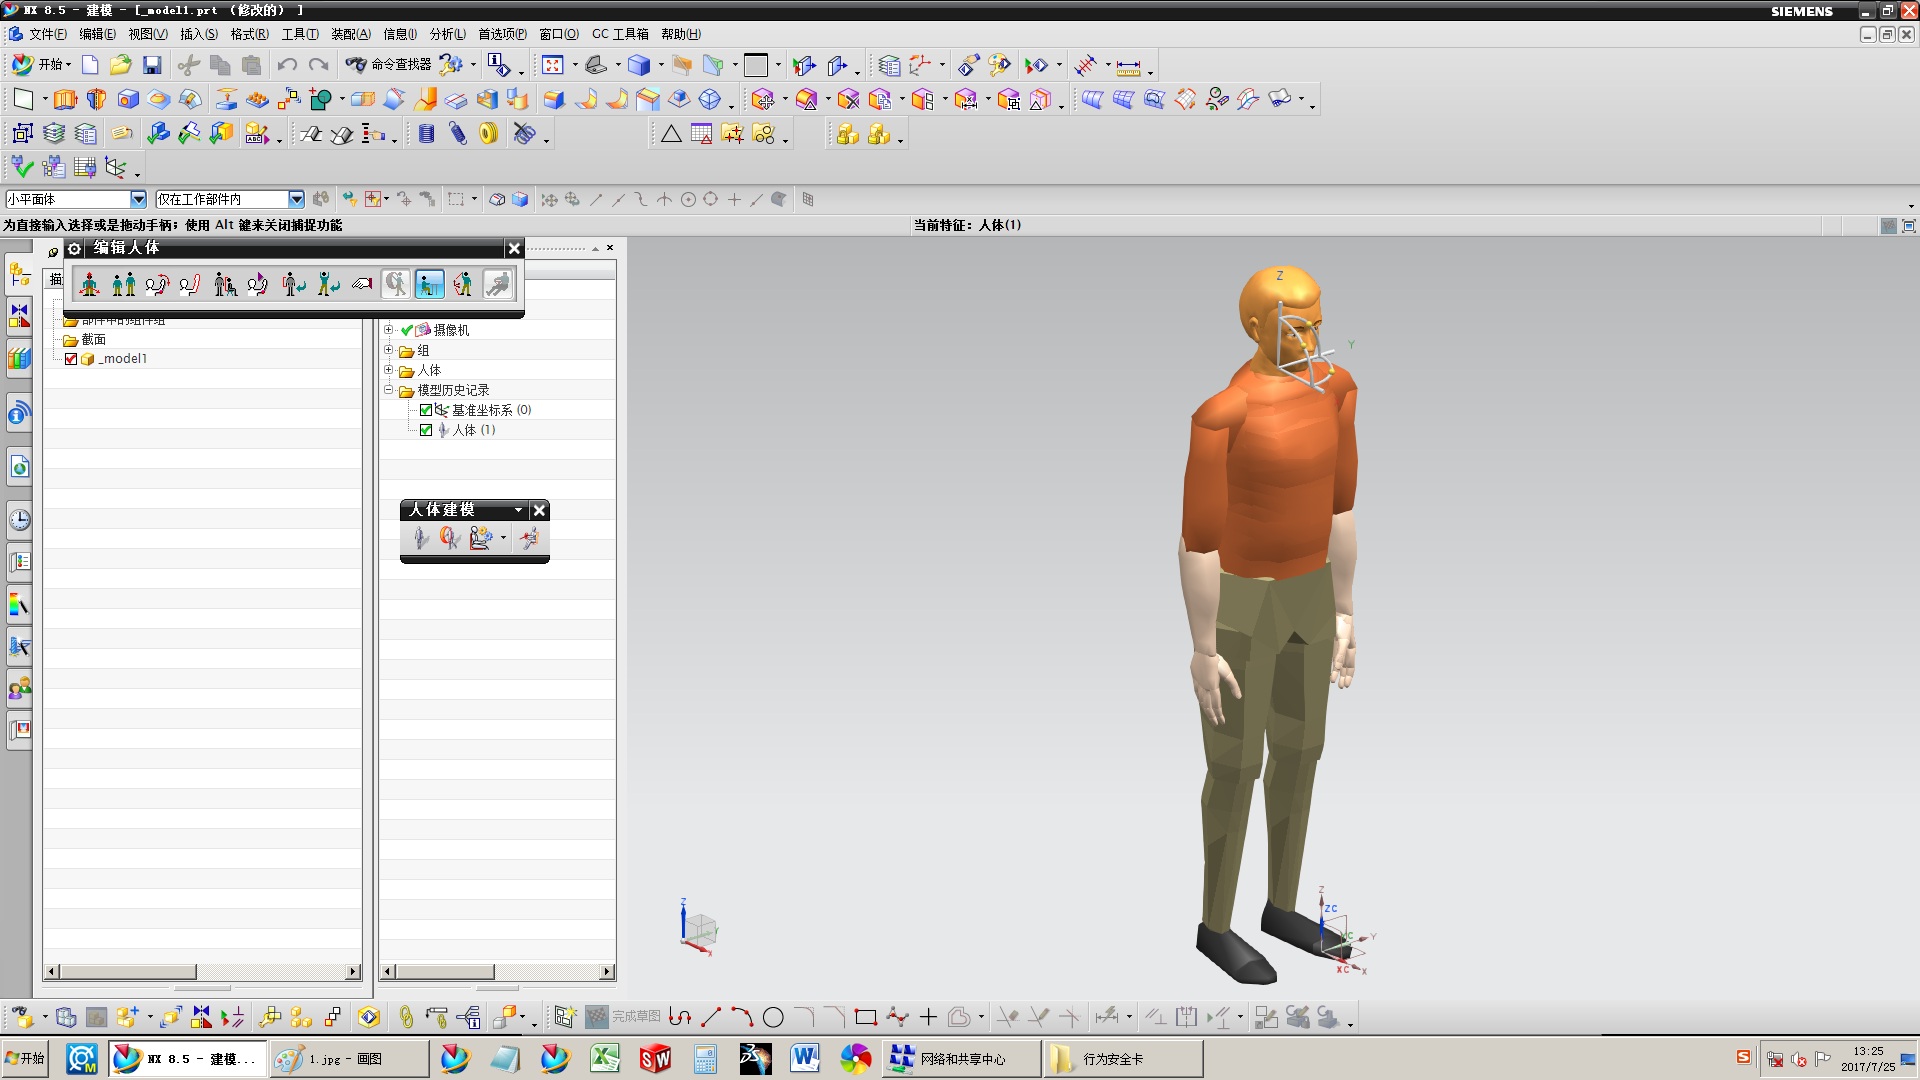This screenshot has height=1080, width=1920.
Task: Select the two-person icon in 编辑人体
Action: [x=124, y=285]
